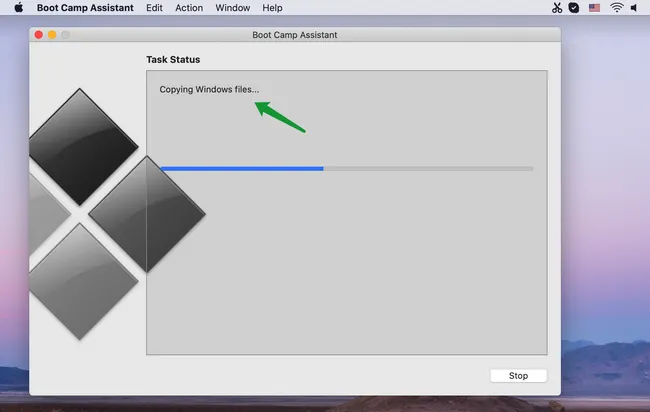Click the "Copying Windows files..." status text

209,90
